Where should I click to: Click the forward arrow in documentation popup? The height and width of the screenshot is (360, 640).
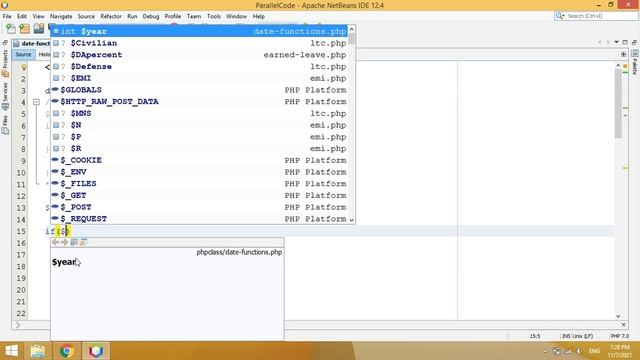(x=64, y=242)
